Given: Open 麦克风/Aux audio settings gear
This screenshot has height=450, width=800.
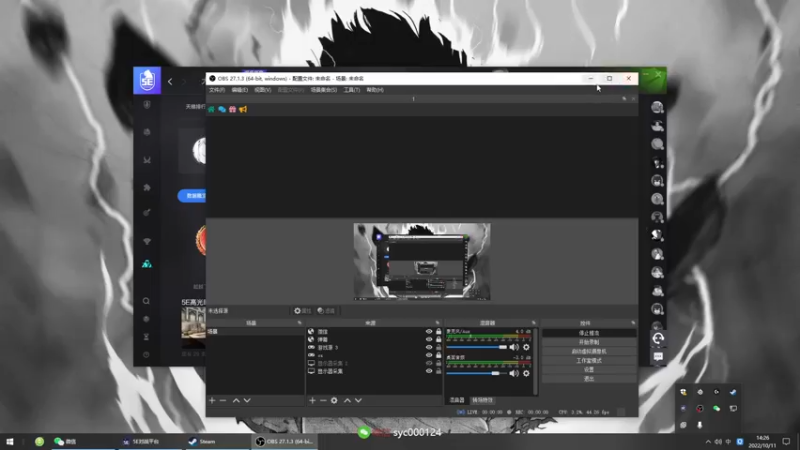Looking at the screenshot, I should (526, 347).
